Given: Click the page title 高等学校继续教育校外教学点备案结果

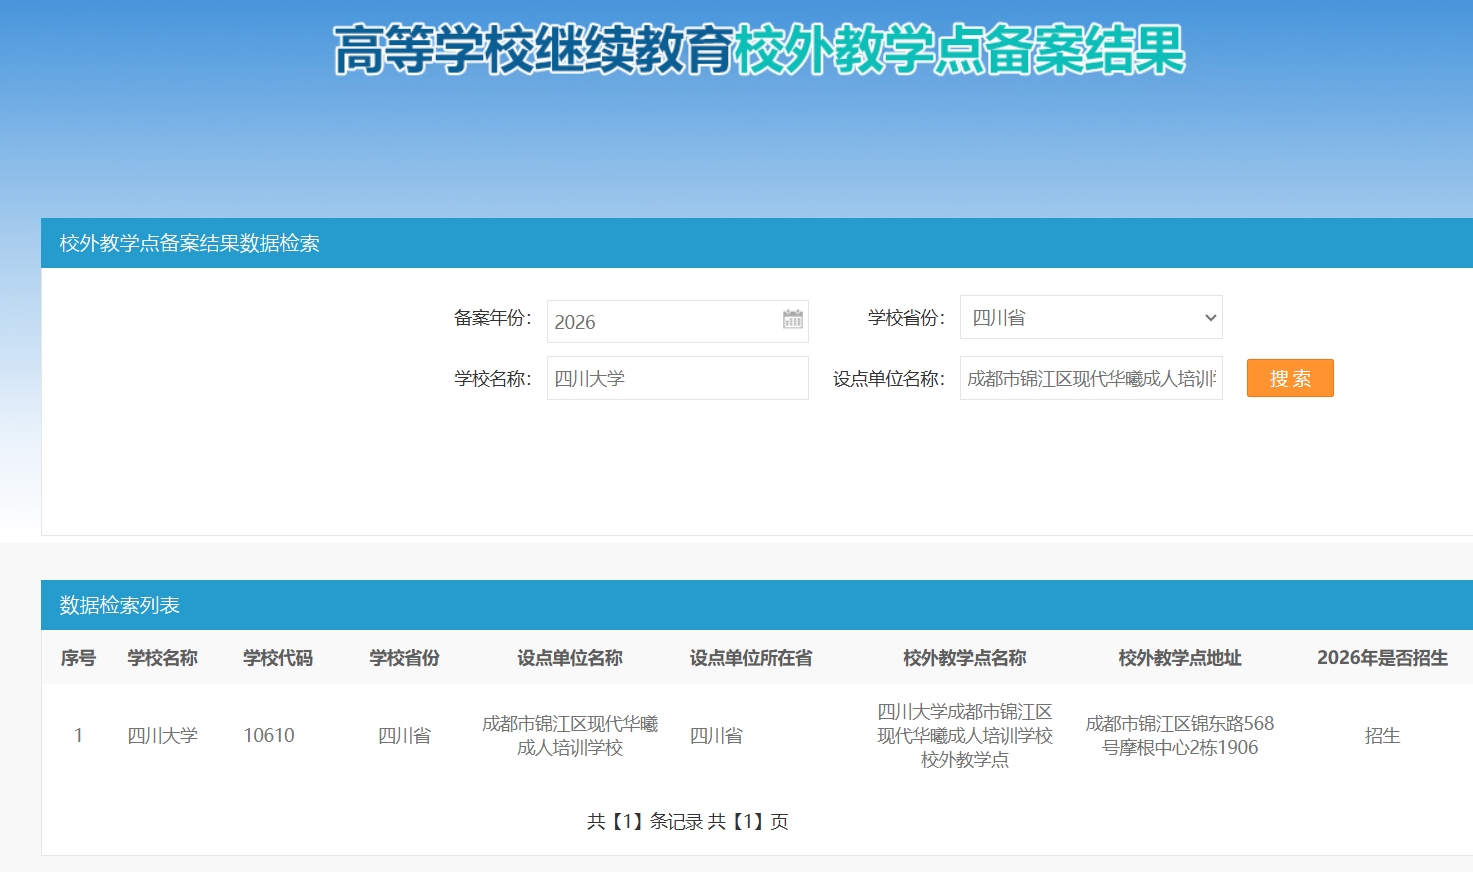Looking at the screenshot, I should pos(759,50).
